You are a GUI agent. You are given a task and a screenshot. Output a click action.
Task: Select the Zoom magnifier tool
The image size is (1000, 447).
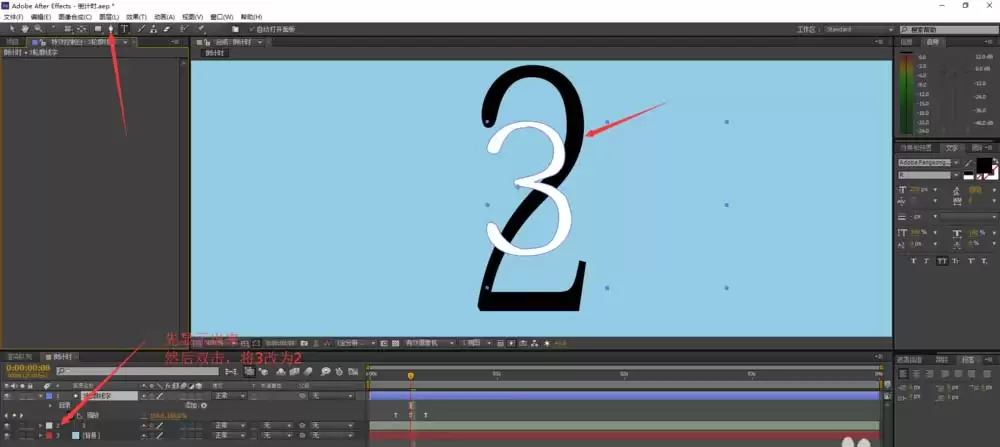(x=38, y=29)
